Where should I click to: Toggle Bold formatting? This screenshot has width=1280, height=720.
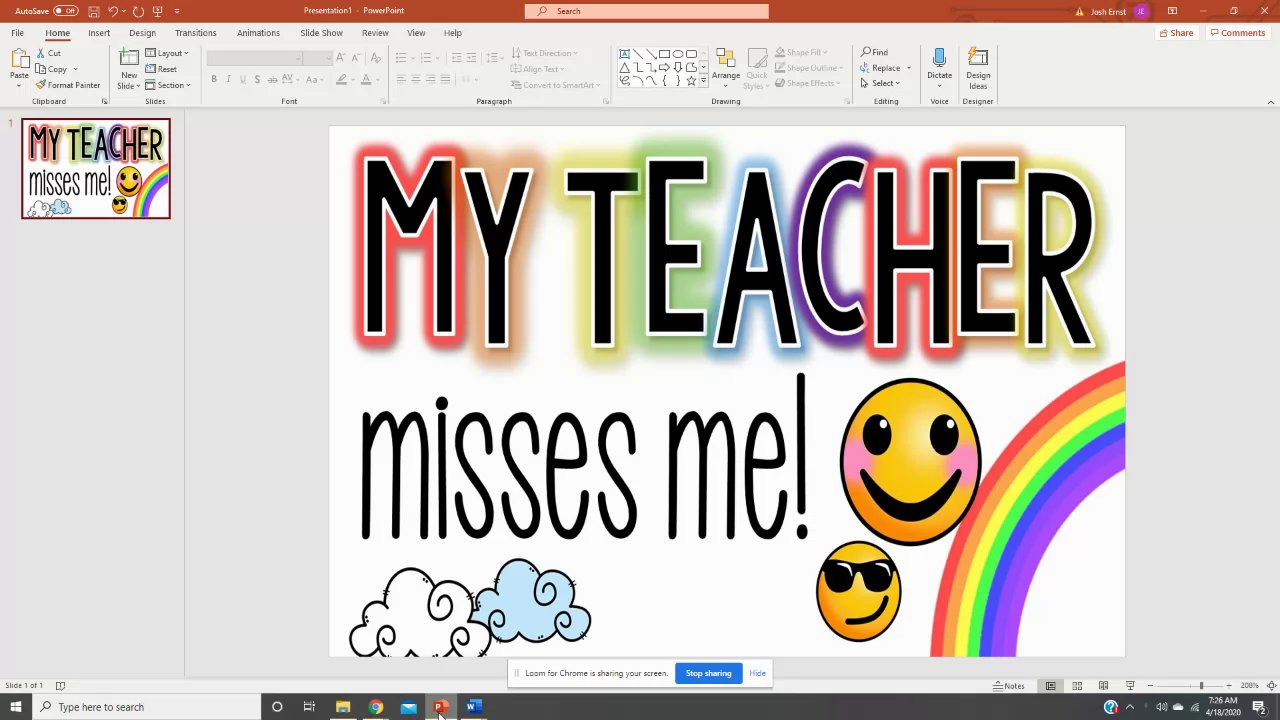pyautogui.click(x=214, y=79)
